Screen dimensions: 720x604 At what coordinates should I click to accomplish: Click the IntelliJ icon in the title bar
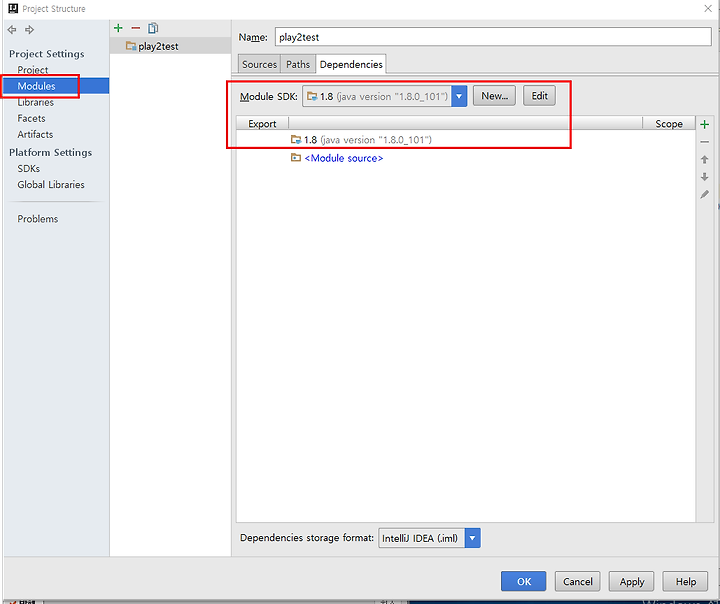pyautogui.click(x=13, y=8)
